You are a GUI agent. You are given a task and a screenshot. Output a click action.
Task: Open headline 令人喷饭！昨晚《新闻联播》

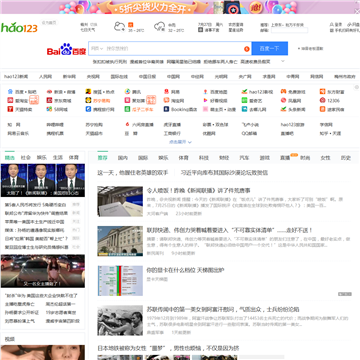point(198,191)
